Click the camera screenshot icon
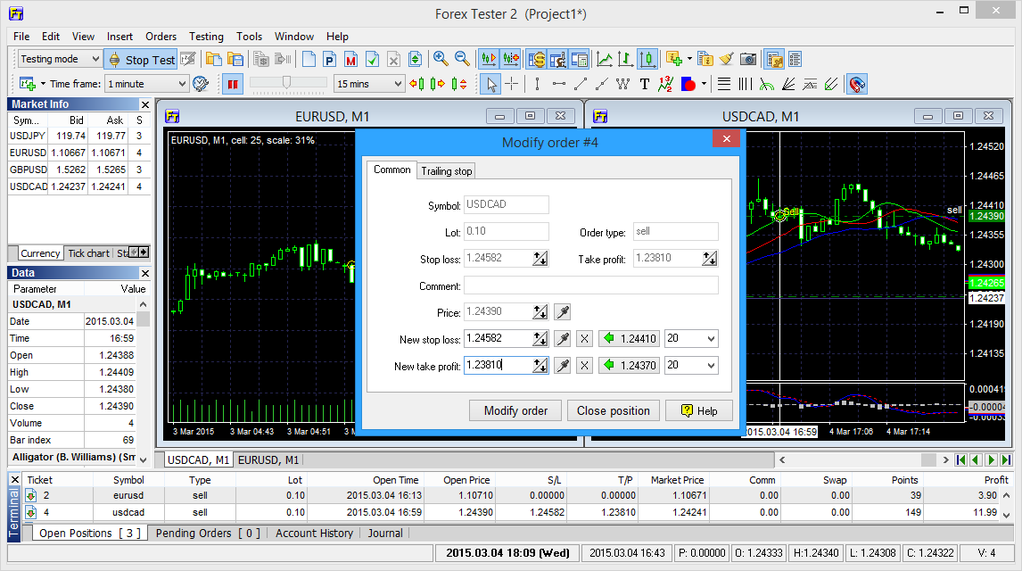The image size is (1022, 571). (x=748, y=60)
